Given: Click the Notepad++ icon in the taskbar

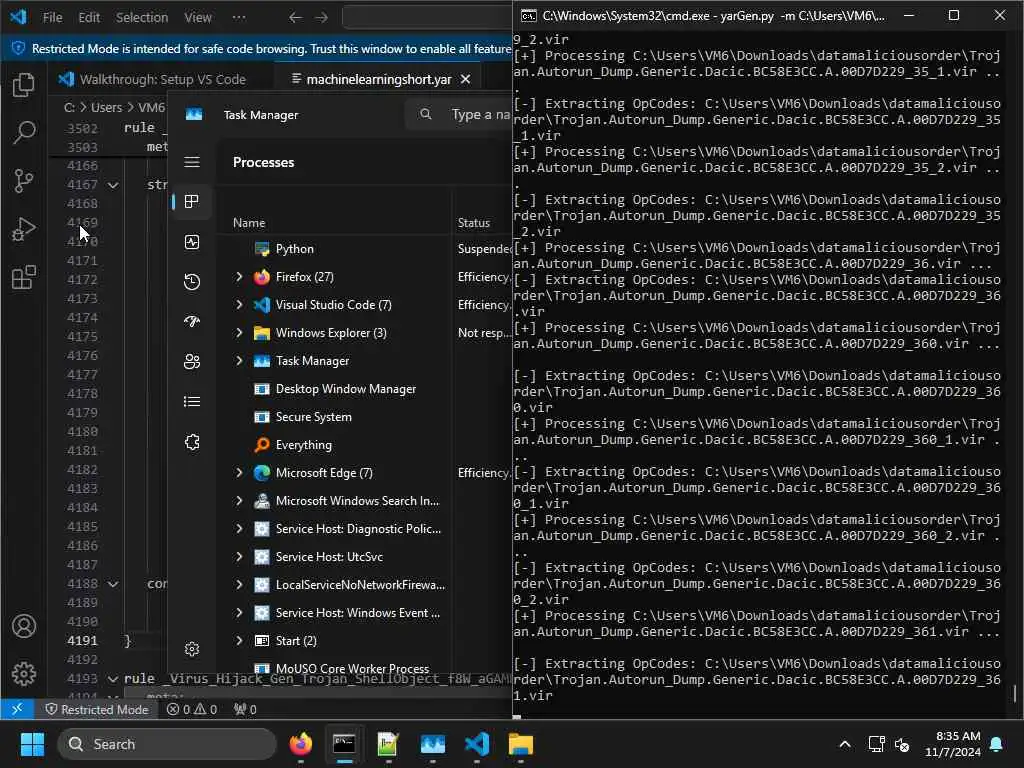Looking at the screenshot, I should pyautogui.click(x=388, y=744).
